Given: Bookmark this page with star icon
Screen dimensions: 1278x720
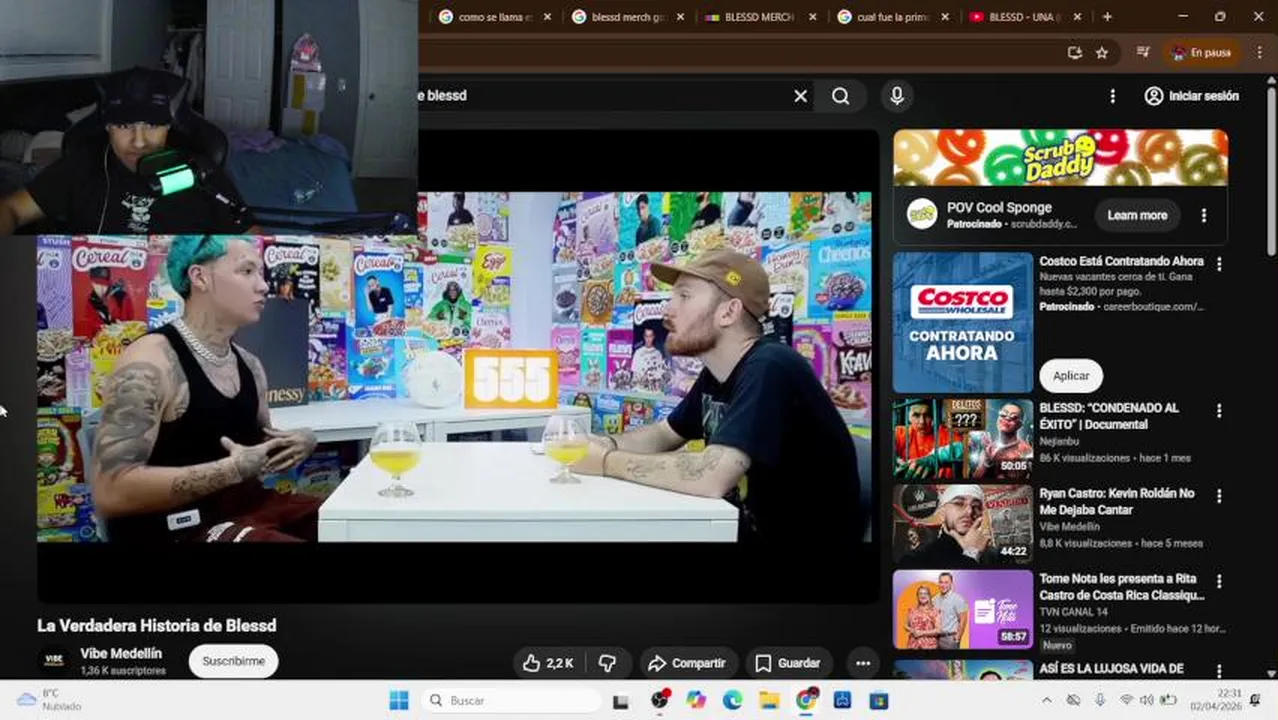Looking at the screenshot, I should [1102, 53].
